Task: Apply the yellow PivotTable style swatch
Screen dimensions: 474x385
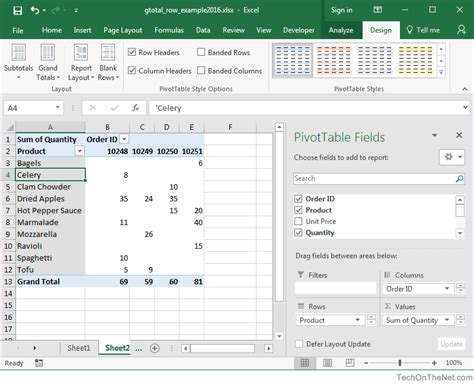Action: coord(415,60)
